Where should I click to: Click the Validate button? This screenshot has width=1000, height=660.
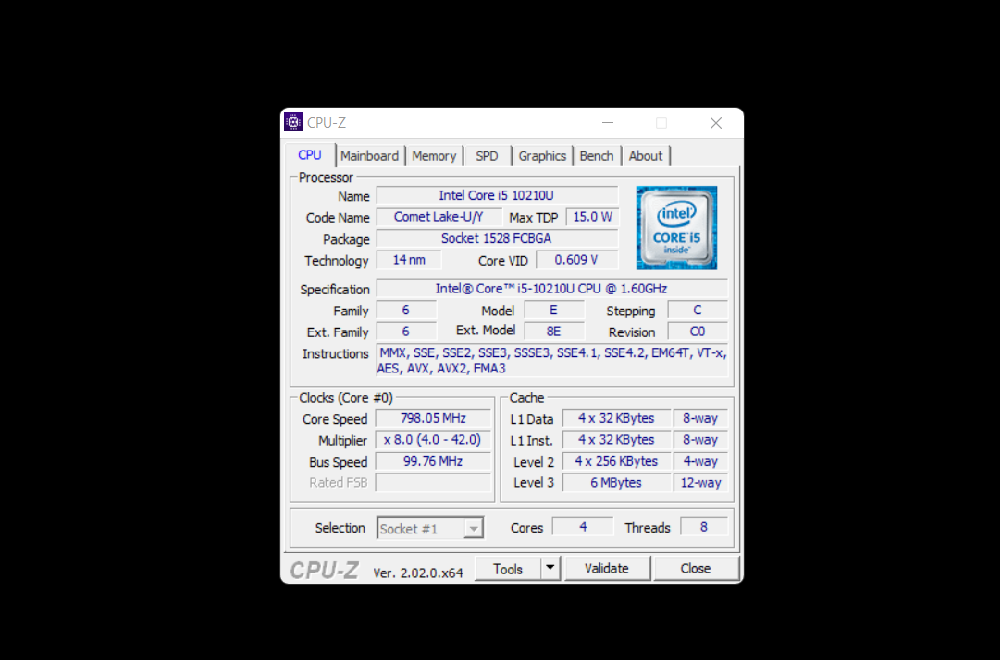[607, 568]
